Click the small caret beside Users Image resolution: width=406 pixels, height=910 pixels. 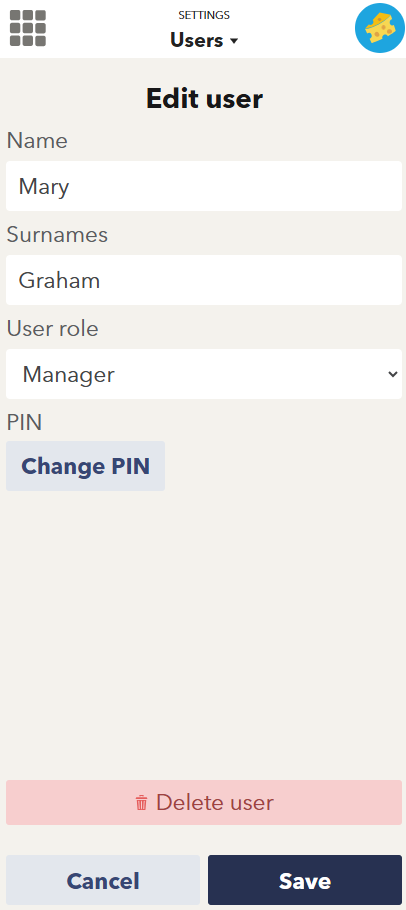tap(234, 41)
